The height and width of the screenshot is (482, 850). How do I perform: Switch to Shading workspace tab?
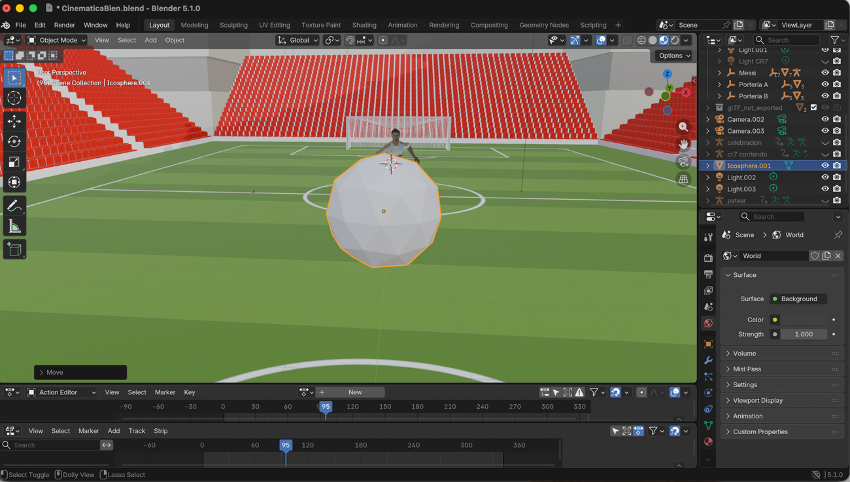[x=364, y=25]
